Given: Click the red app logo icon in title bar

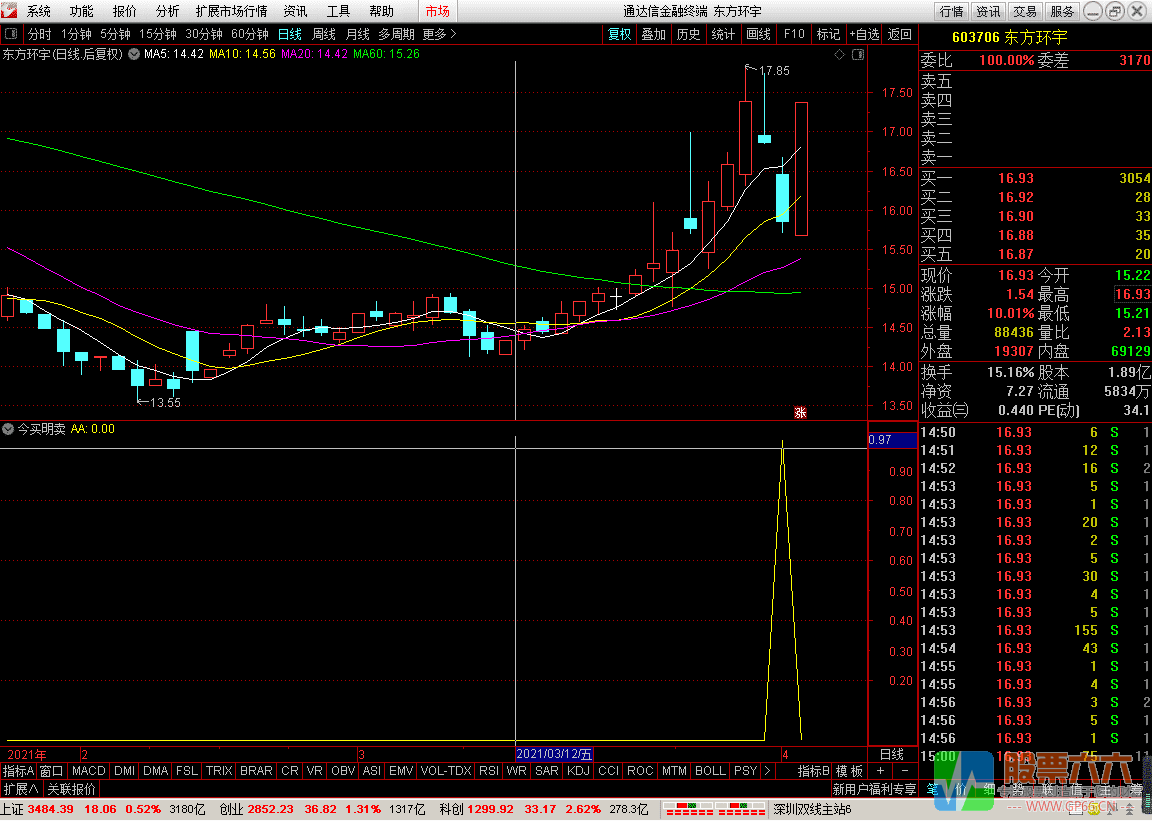Looking at the screenshot, I should point(11,11).
